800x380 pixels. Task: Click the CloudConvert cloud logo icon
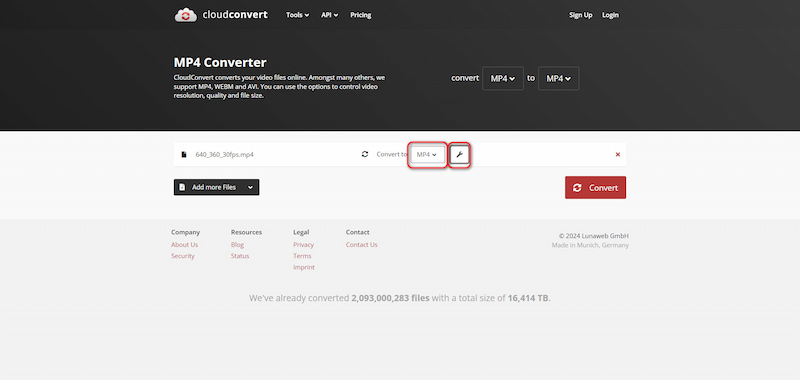click(x=185, y=15)
